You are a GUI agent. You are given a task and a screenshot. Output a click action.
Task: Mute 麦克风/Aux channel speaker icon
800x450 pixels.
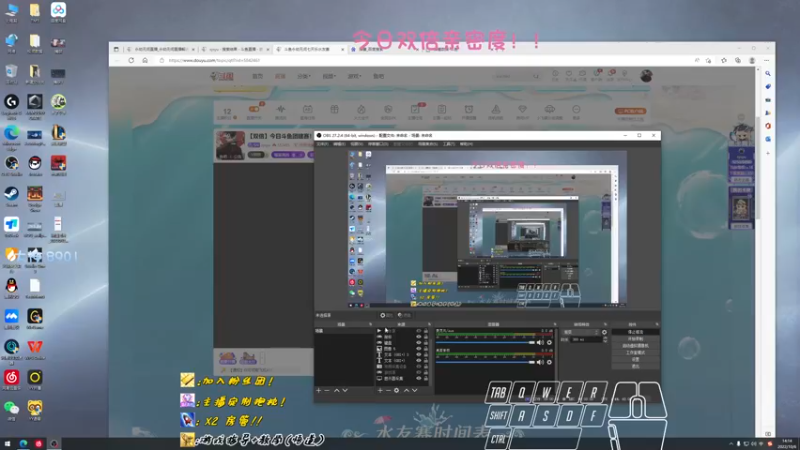540,343
